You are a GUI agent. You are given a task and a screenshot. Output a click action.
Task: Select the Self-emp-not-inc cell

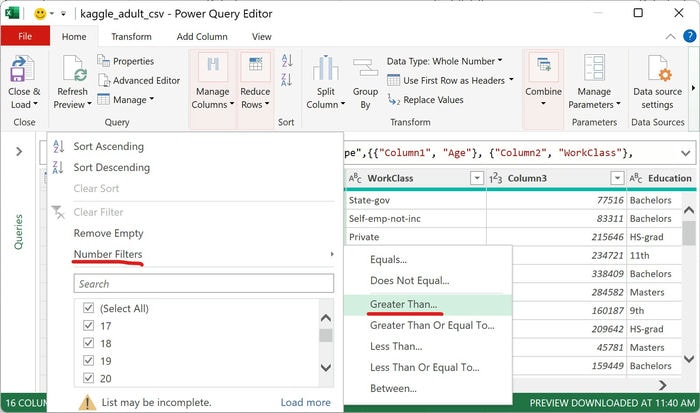click(415, 219)
